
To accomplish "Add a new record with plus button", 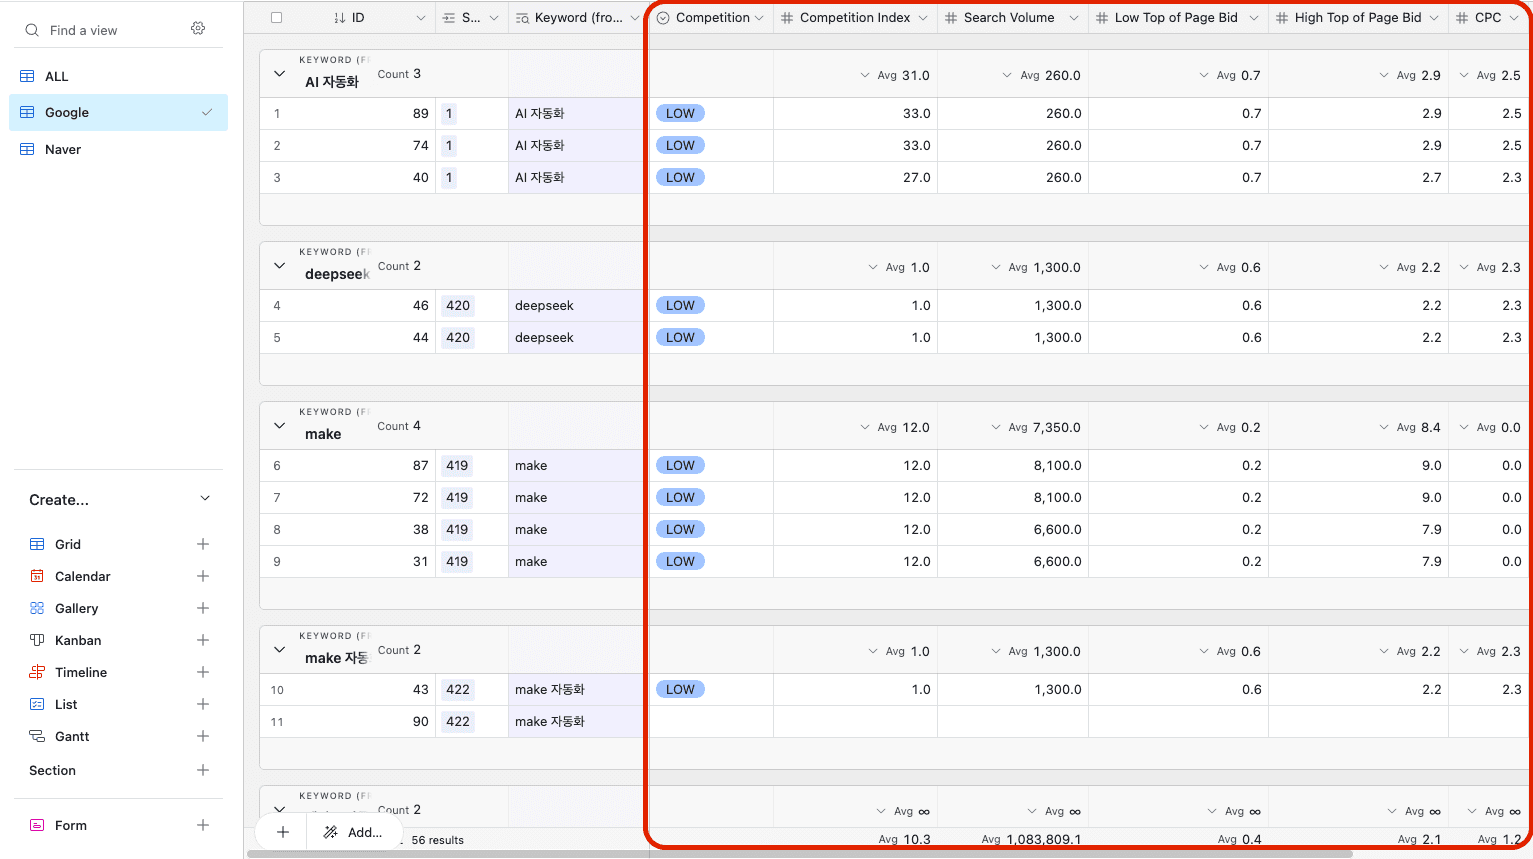I will coord(283,832).
